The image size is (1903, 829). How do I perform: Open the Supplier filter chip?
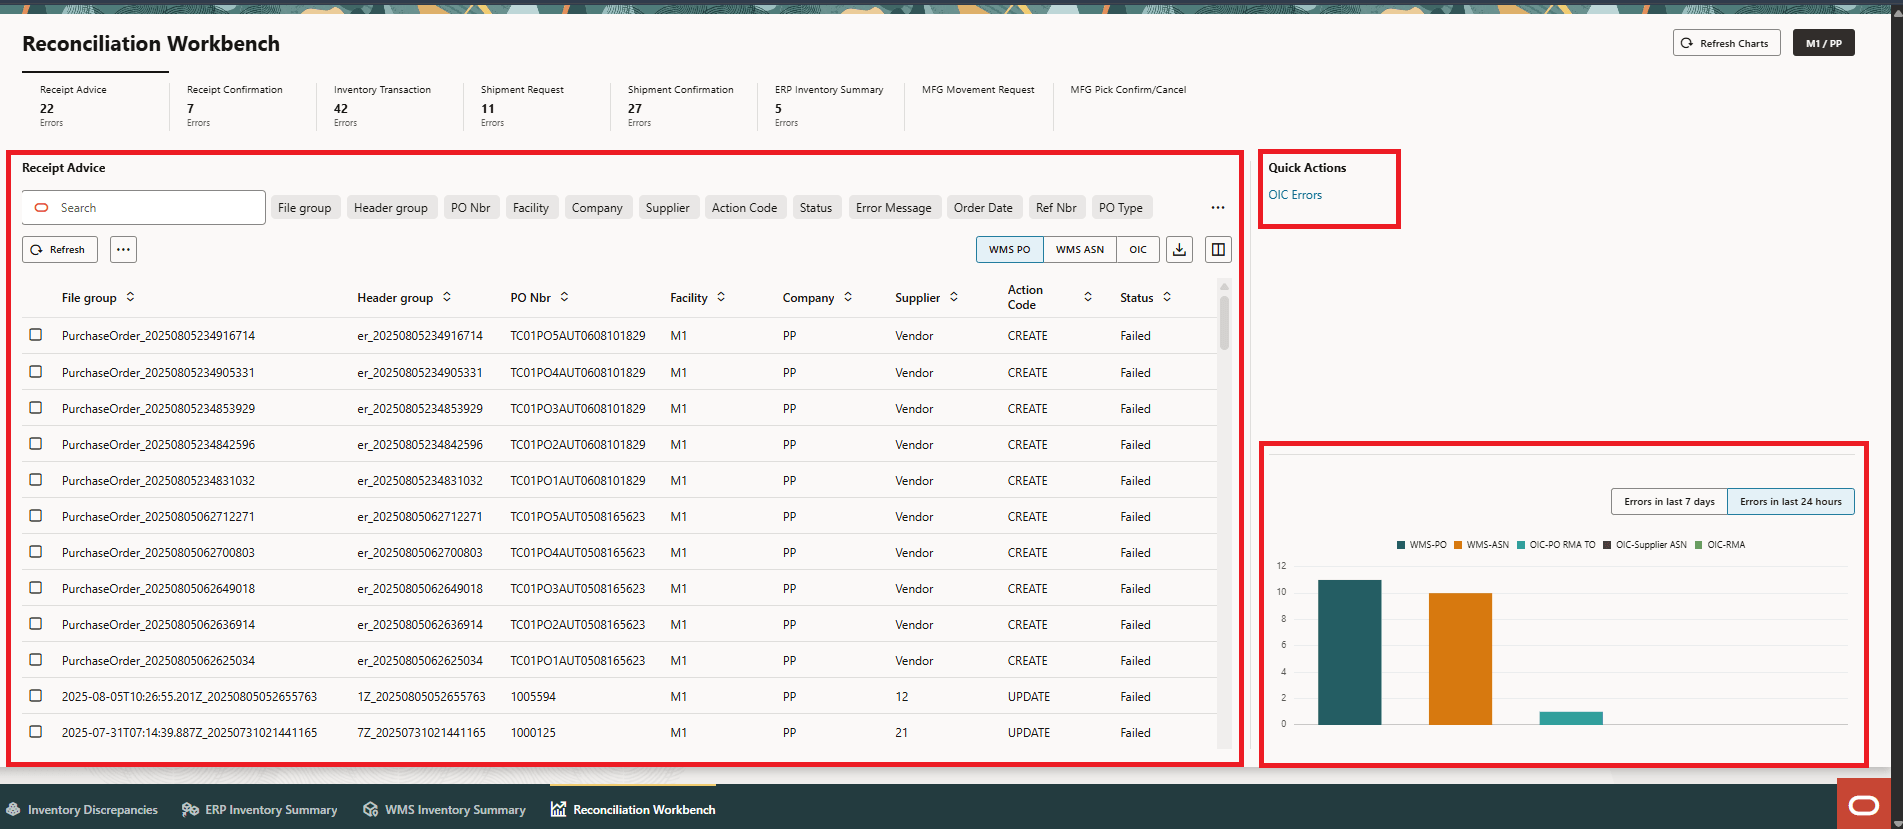tap(668, 208)
